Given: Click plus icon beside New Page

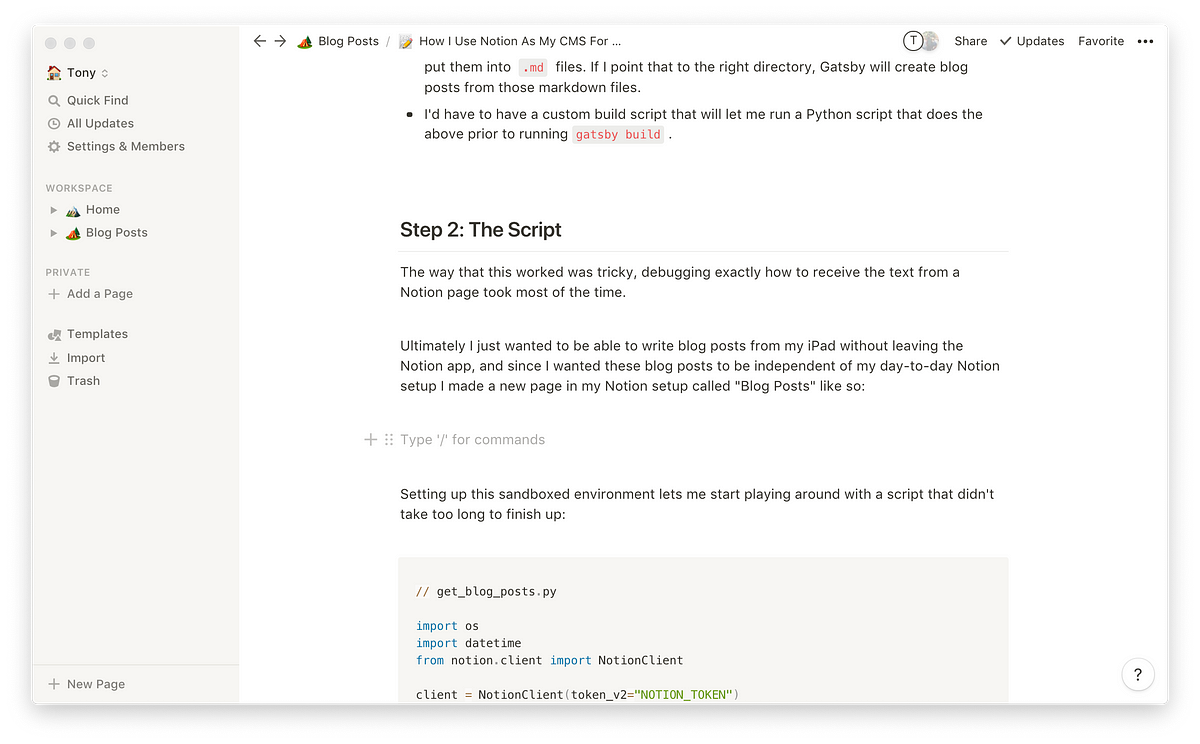Looking at the screenshot, I should click(54, 684).
